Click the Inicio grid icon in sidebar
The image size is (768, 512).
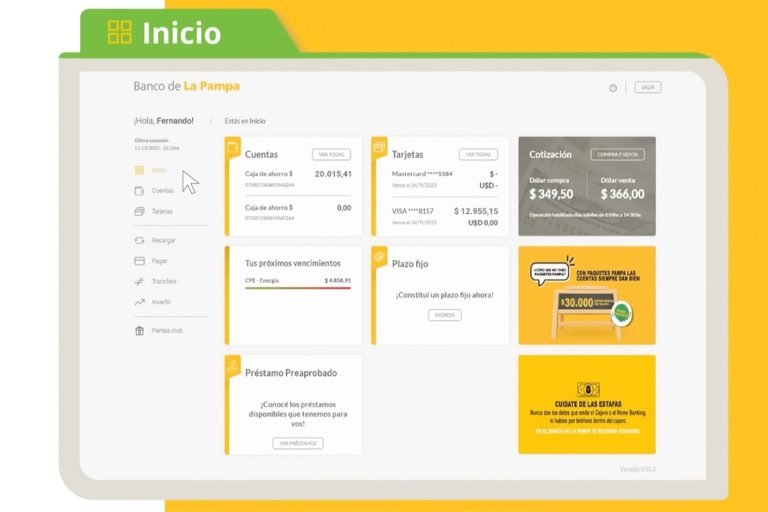140,170
